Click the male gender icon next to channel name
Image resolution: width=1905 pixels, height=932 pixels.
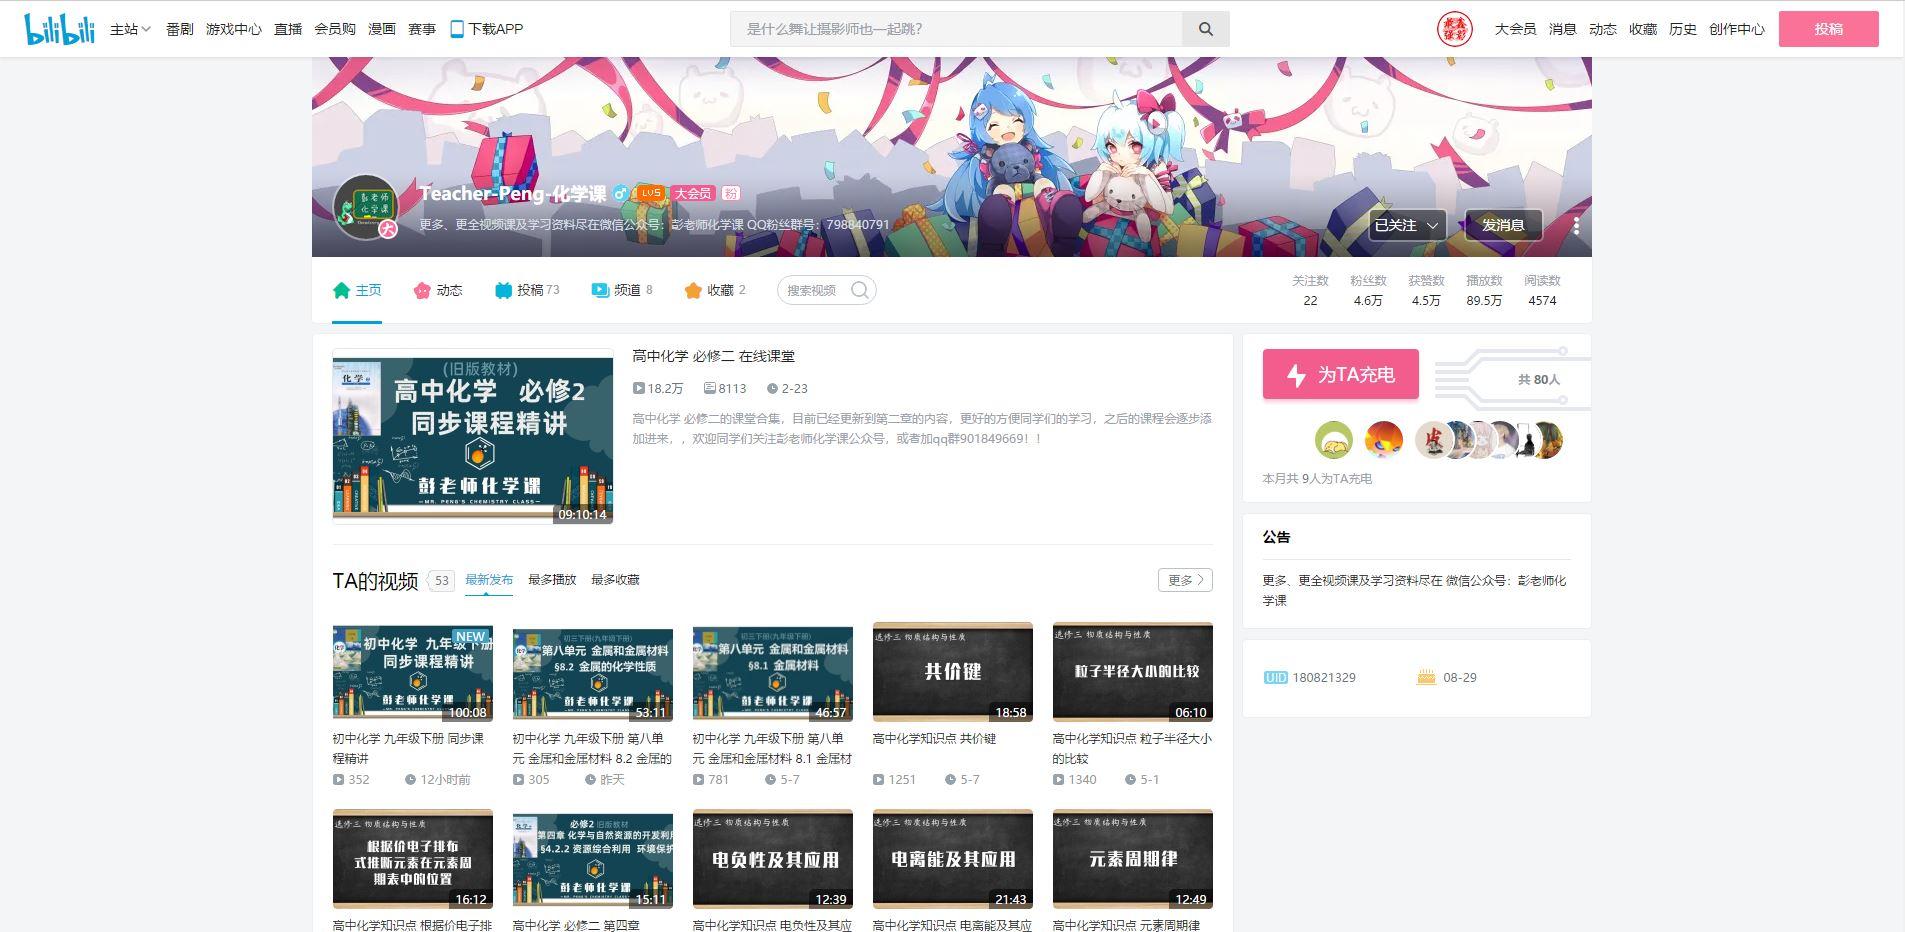(x=620, y=193)
